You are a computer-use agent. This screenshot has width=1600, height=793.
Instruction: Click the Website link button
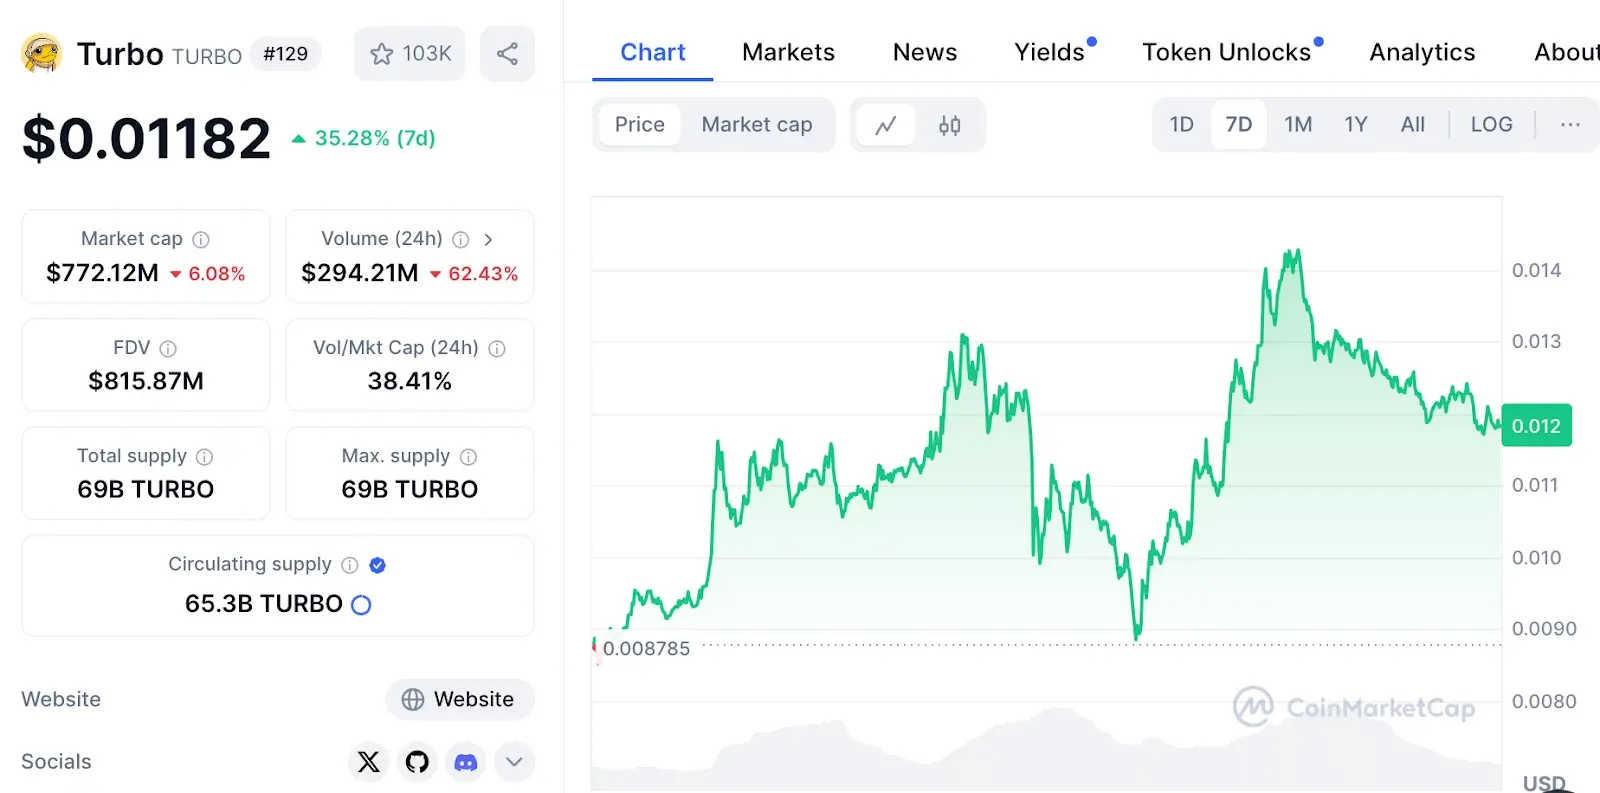(x=460, y=700)
